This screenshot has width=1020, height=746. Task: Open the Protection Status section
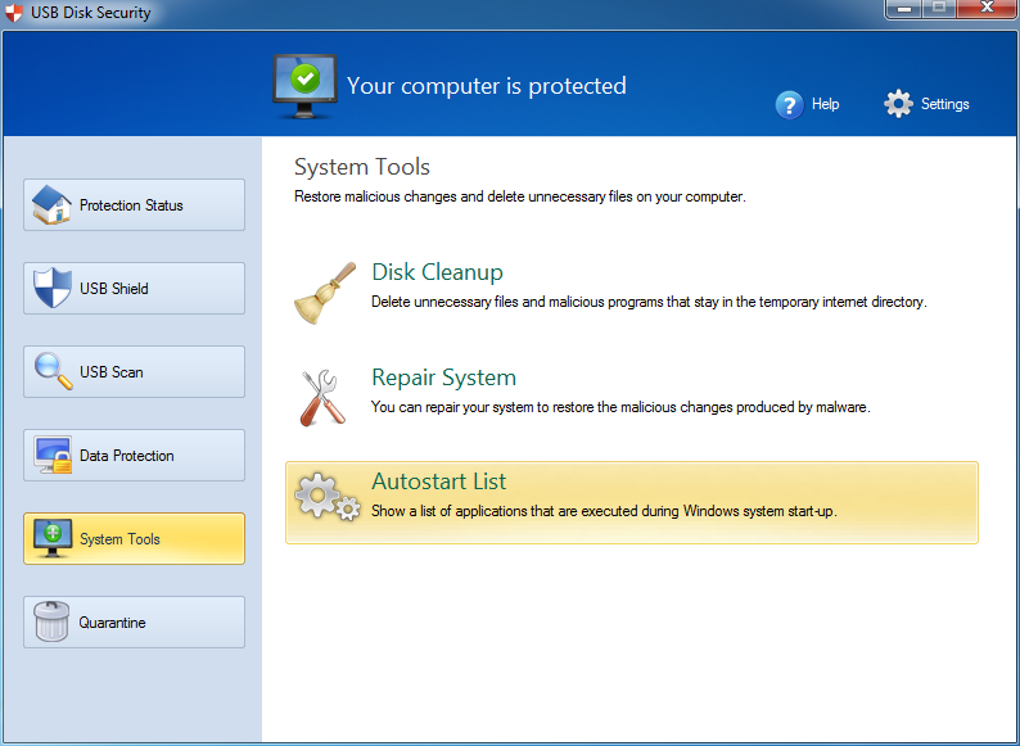(134, 205)
